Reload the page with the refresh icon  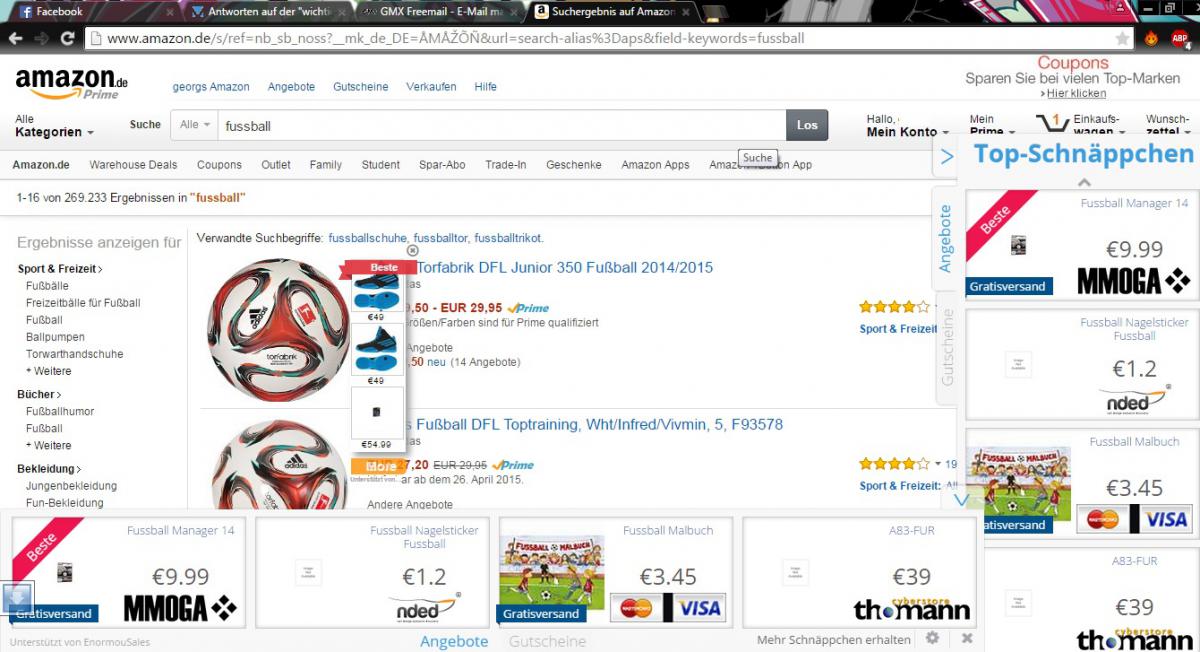click(x=67, y=38)
